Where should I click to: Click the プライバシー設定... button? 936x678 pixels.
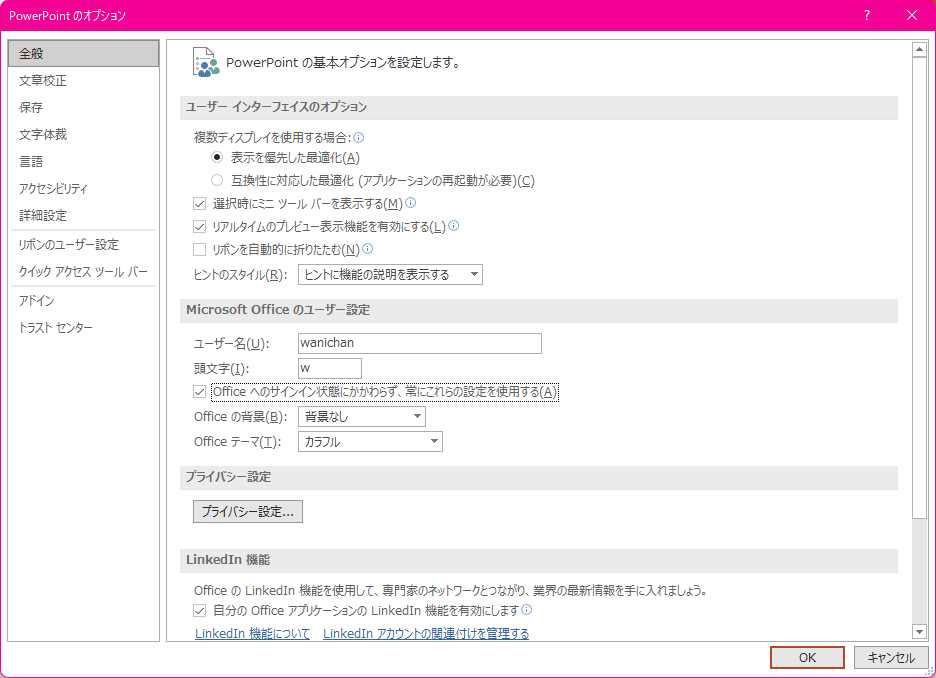point(248,511)
